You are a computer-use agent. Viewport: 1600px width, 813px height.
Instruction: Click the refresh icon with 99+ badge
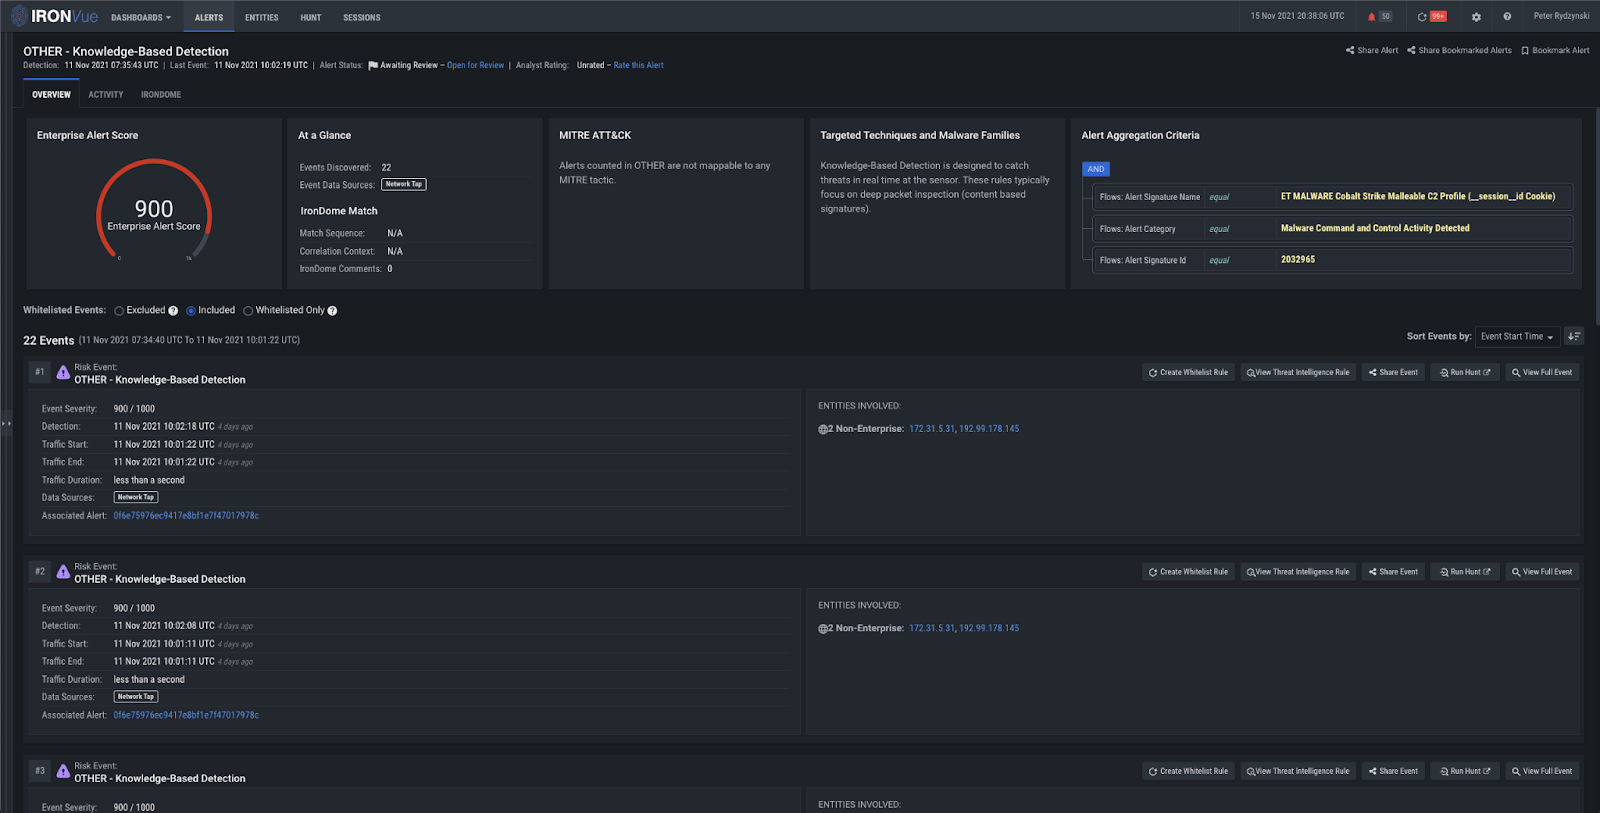click(1422, 17)
